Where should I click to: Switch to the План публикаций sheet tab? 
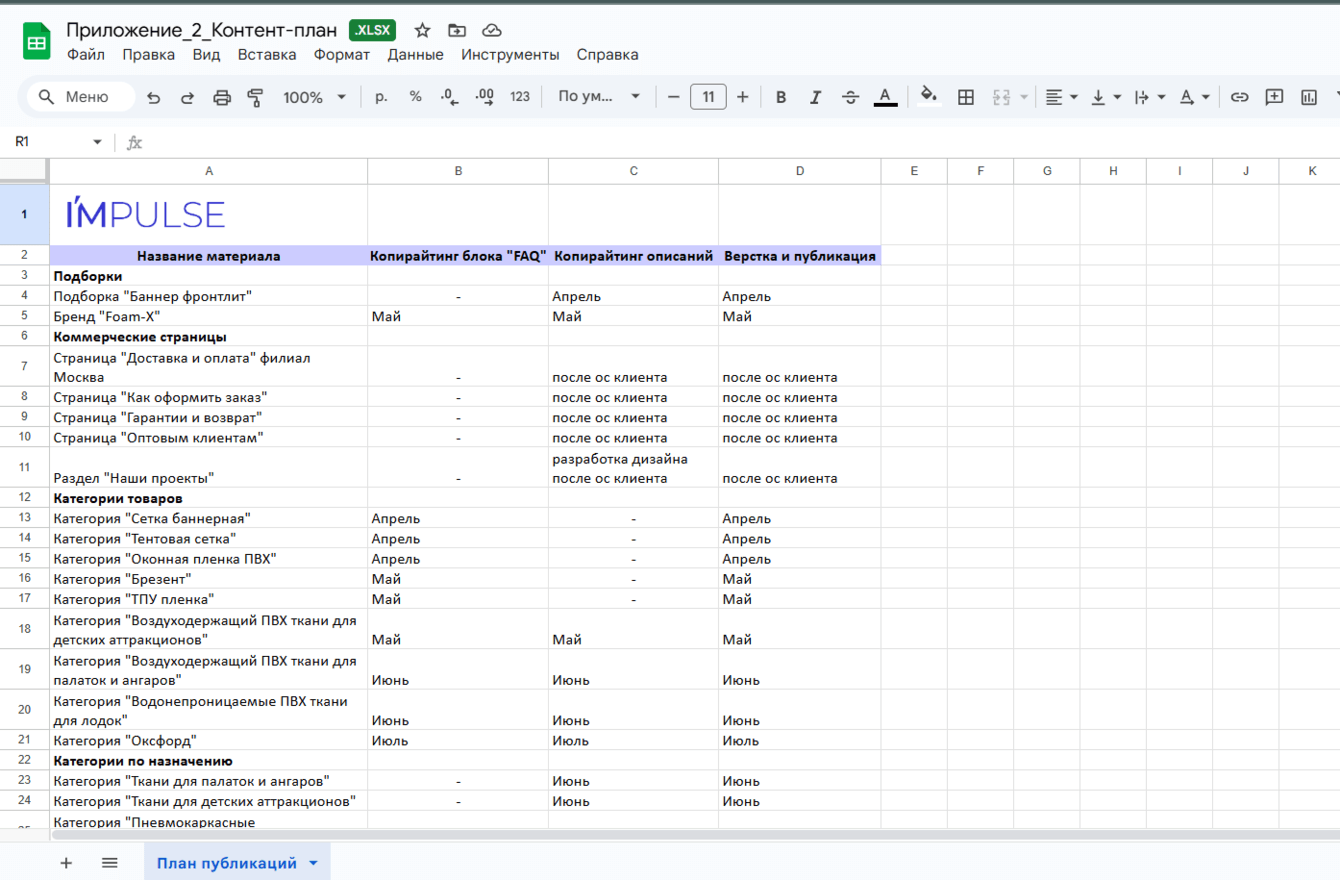(227, 863)
